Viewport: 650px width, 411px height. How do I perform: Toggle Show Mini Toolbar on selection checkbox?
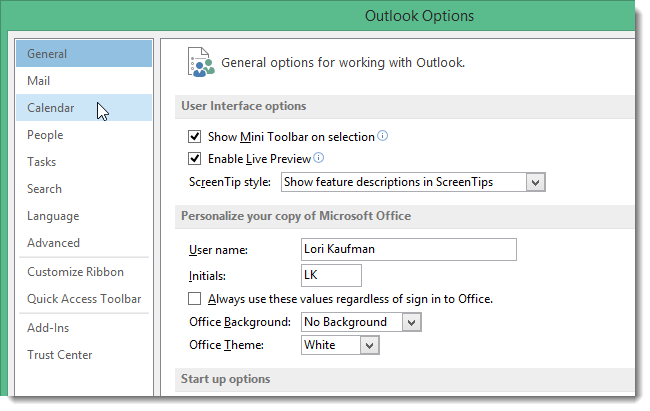194,136
